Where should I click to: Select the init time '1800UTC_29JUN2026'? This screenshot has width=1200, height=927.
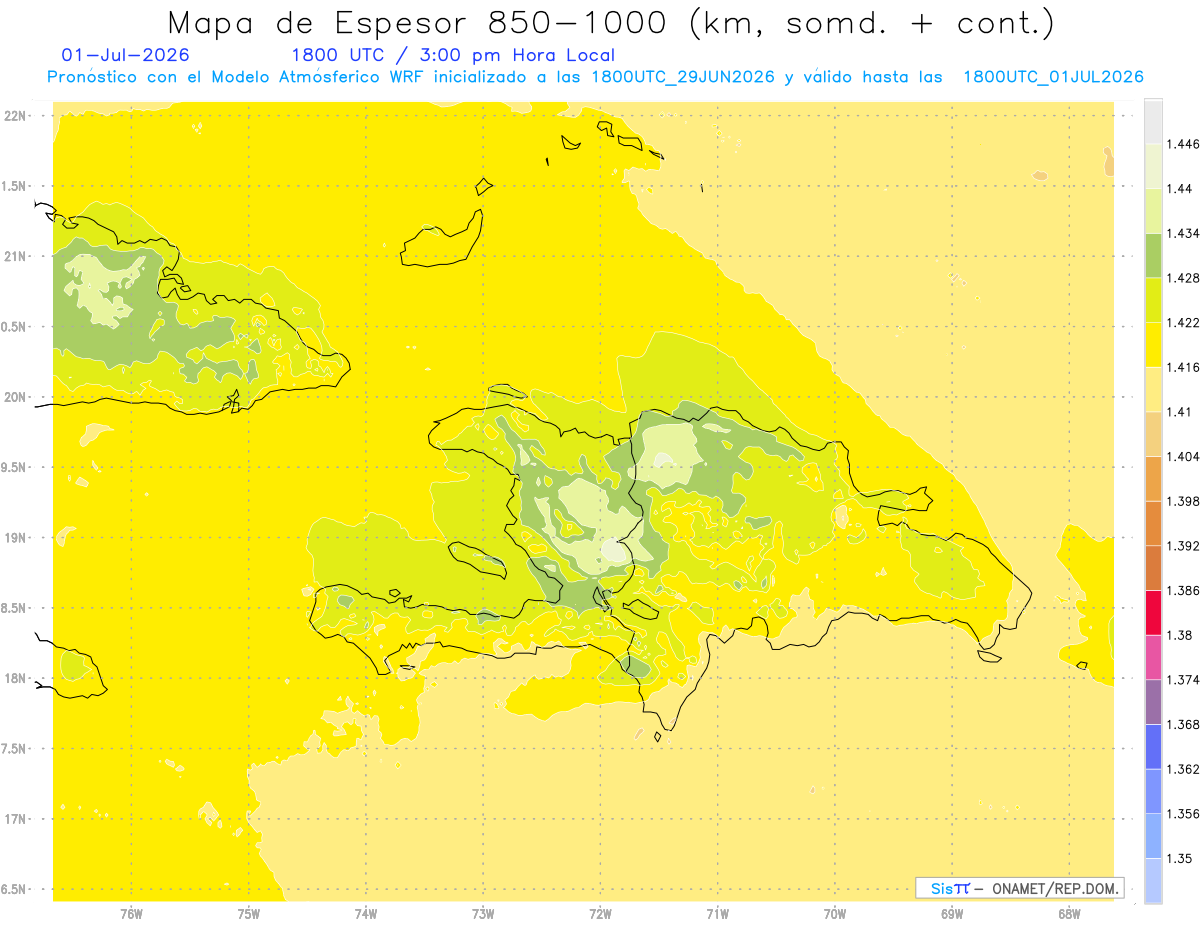(683, 77)
